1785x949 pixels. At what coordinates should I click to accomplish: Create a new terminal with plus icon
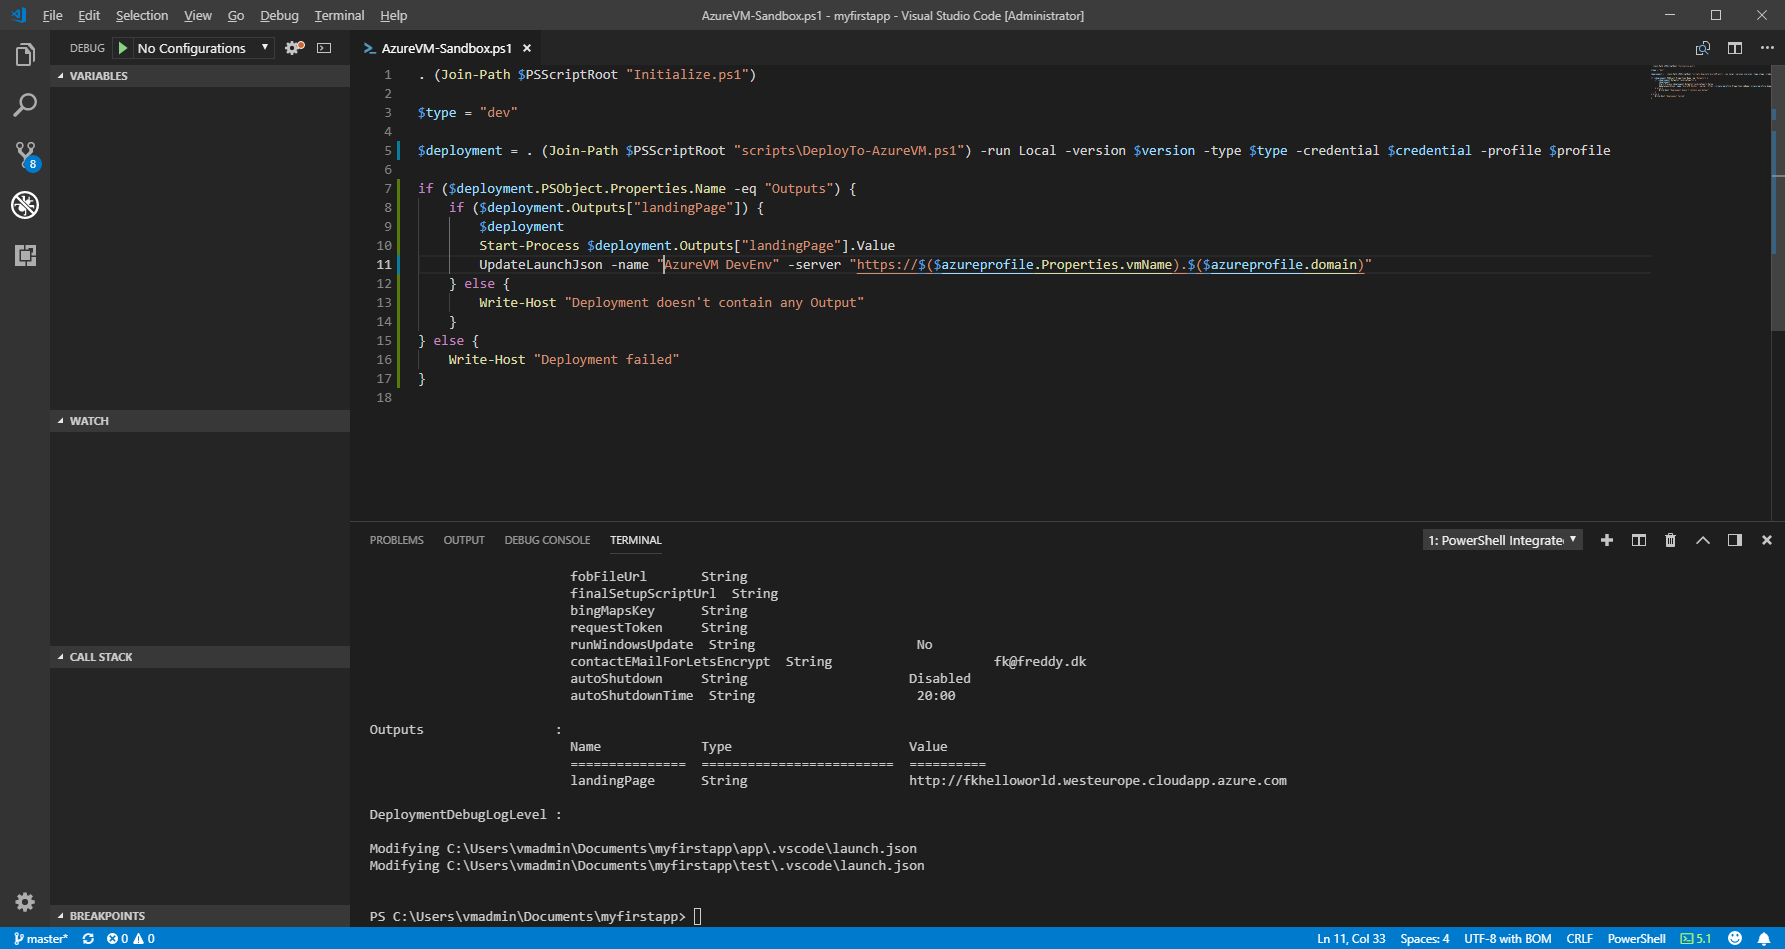coord(1607,540)
